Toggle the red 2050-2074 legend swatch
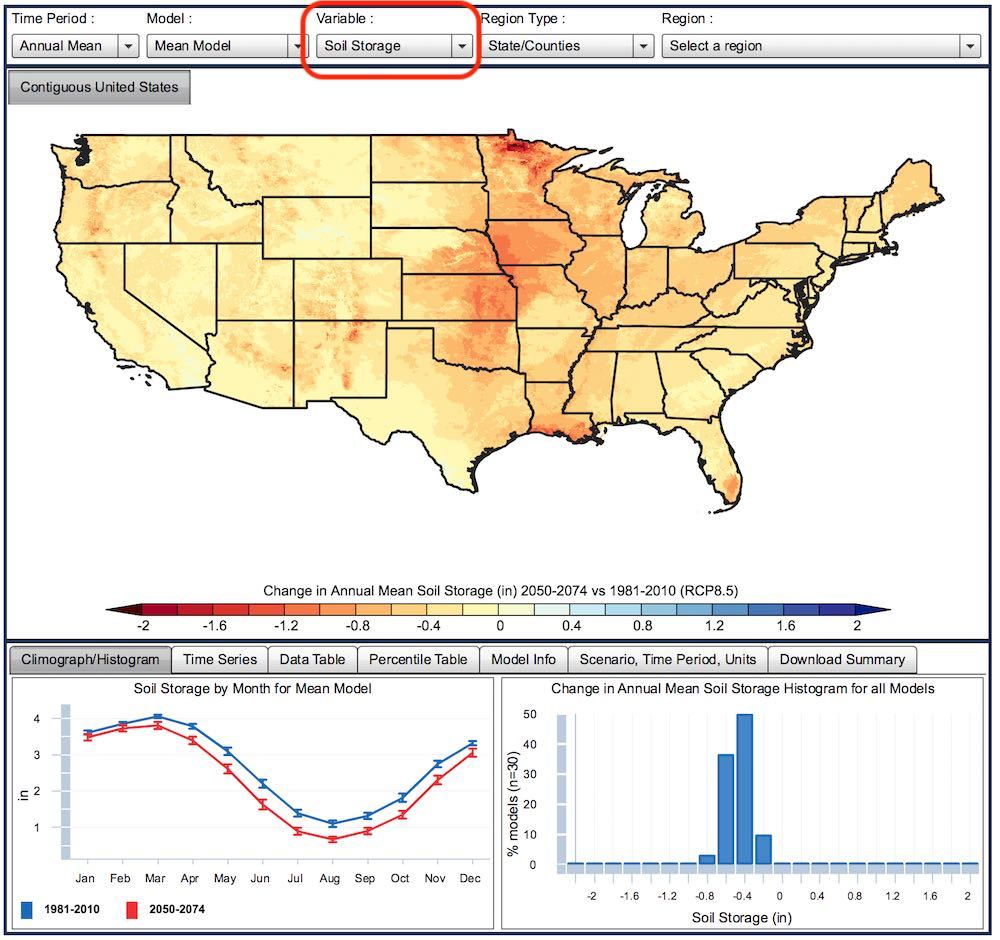The width and height of the screenshot is (1000, 940). pyautogui.click(x=132, y=909)
